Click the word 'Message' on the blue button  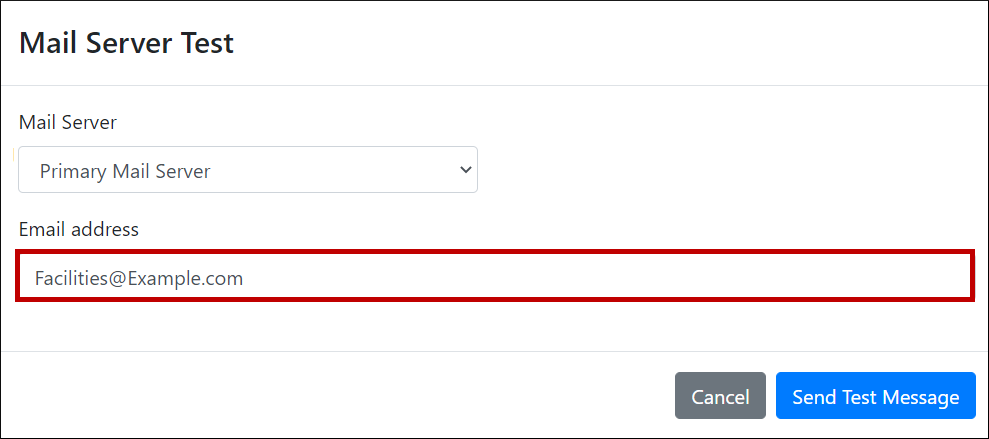tap(920, 397)
